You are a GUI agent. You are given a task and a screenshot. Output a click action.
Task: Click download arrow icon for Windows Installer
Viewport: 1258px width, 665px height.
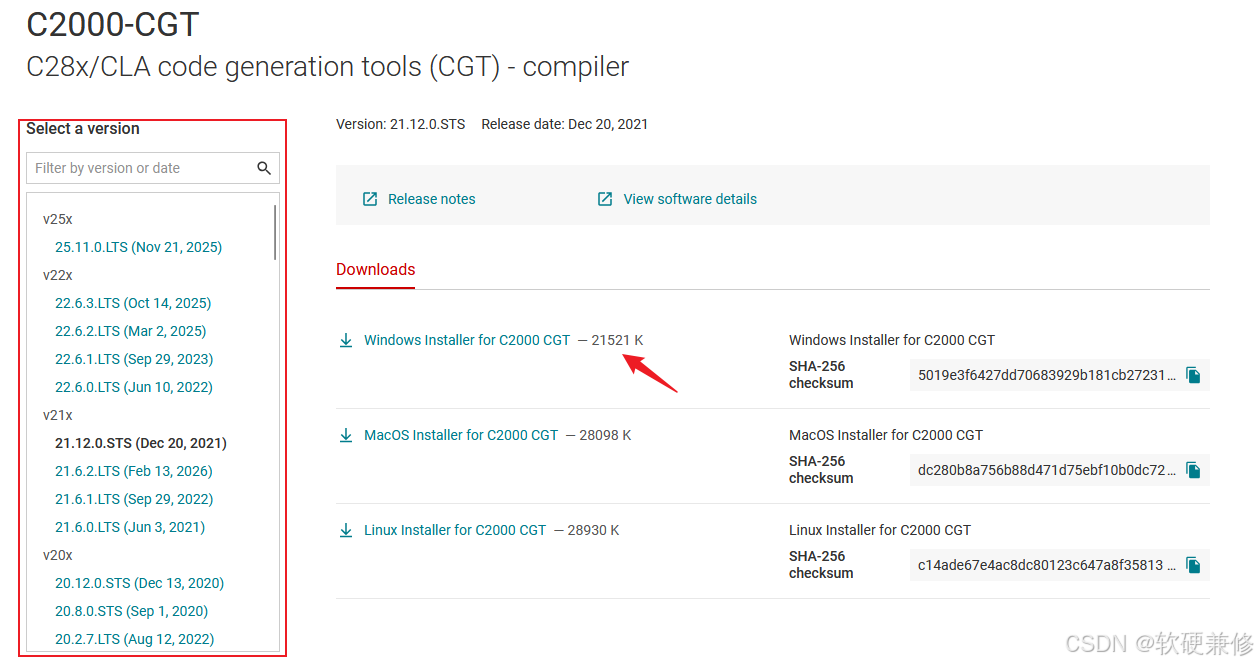(x=346, y=340)
